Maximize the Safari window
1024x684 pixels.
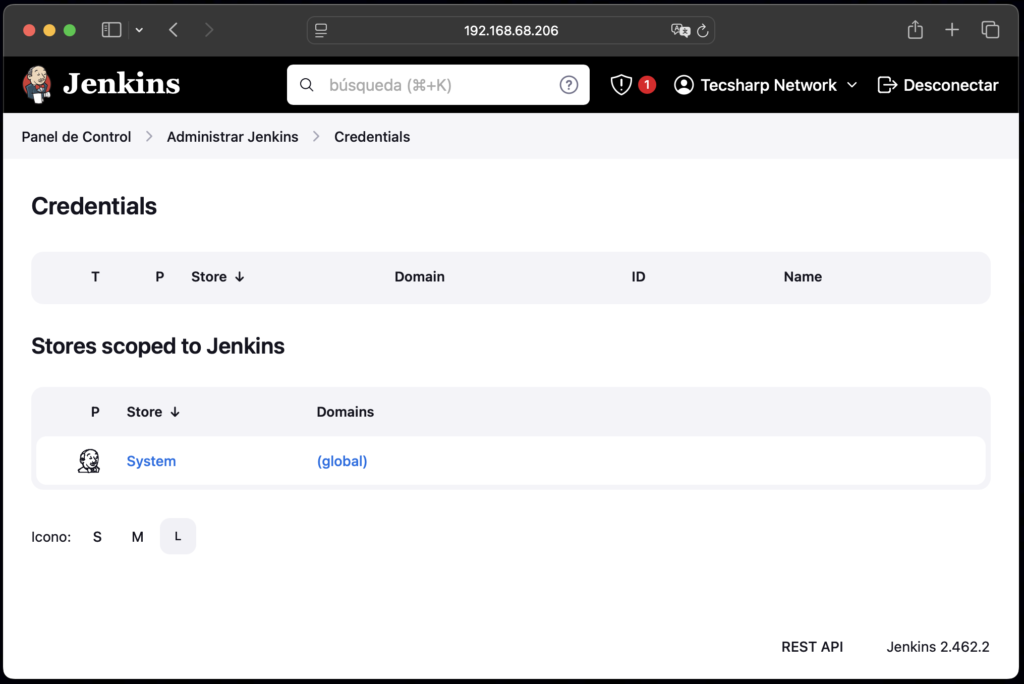(x=70, y=30)
